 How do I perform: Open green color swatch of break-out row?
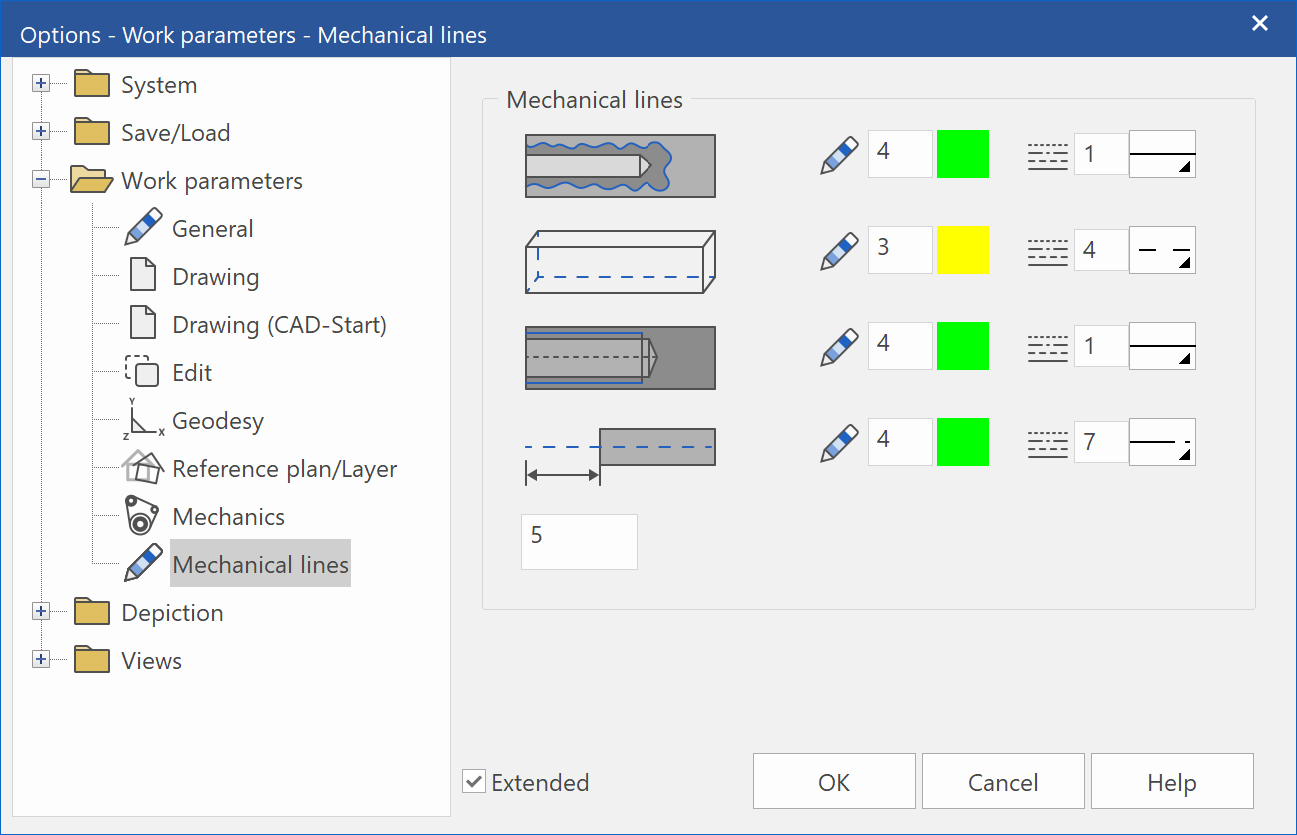tap(963, 154)
